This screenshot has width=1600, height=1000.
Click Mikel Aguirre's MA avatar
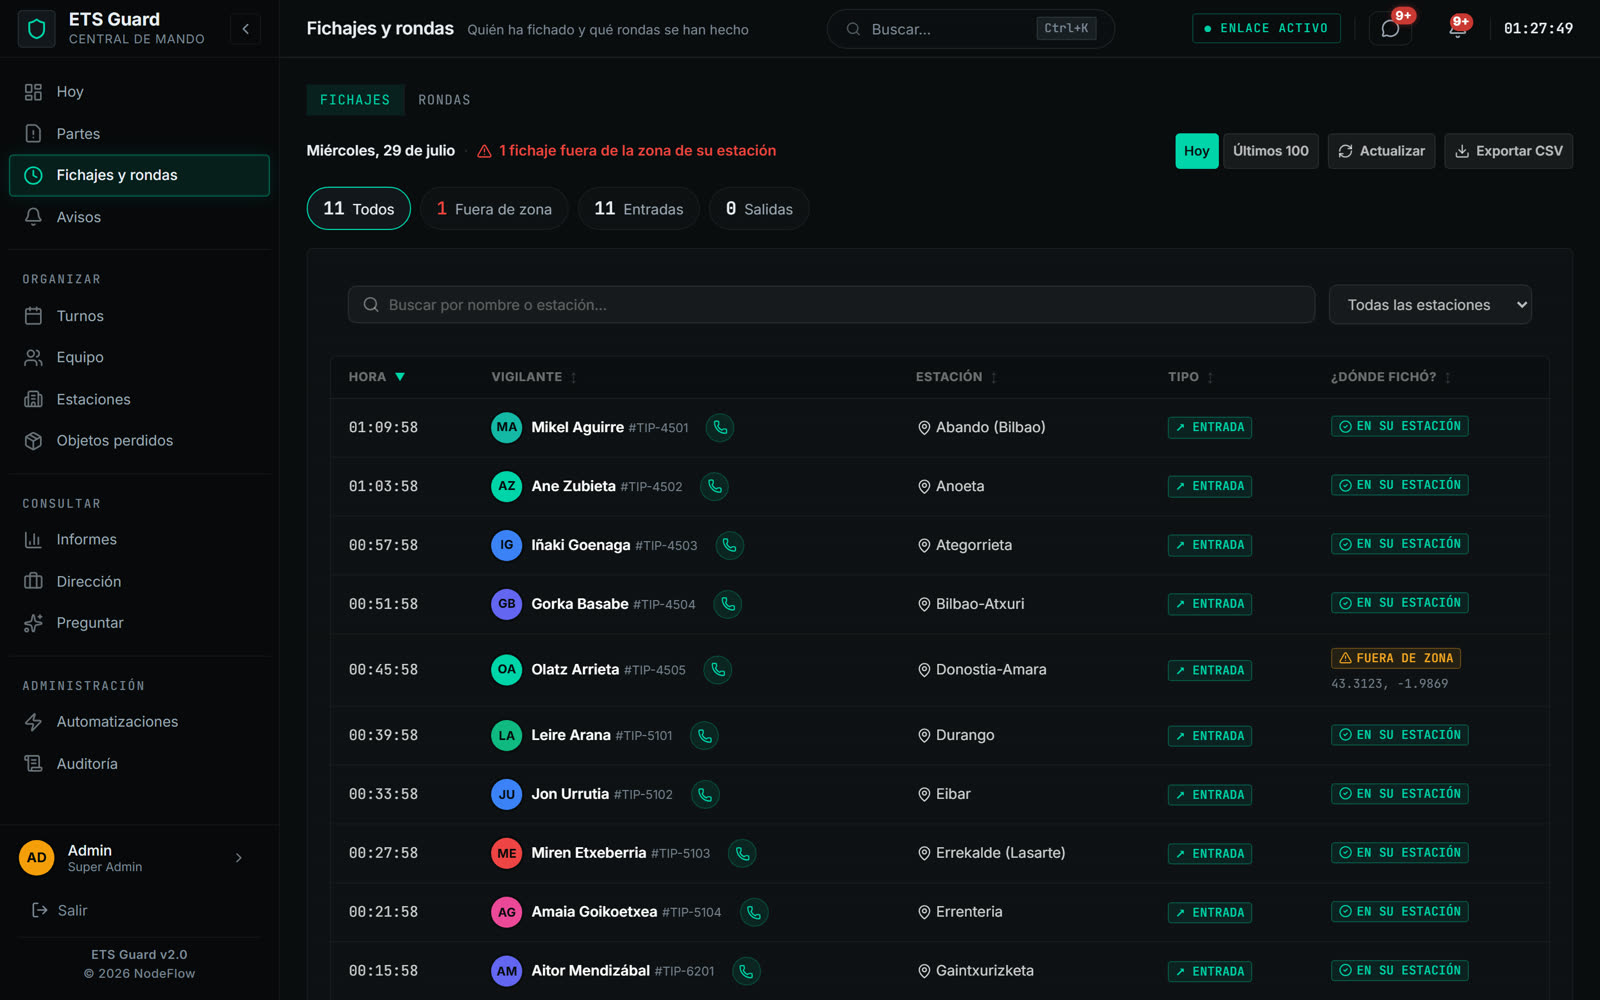pos(507,428)
